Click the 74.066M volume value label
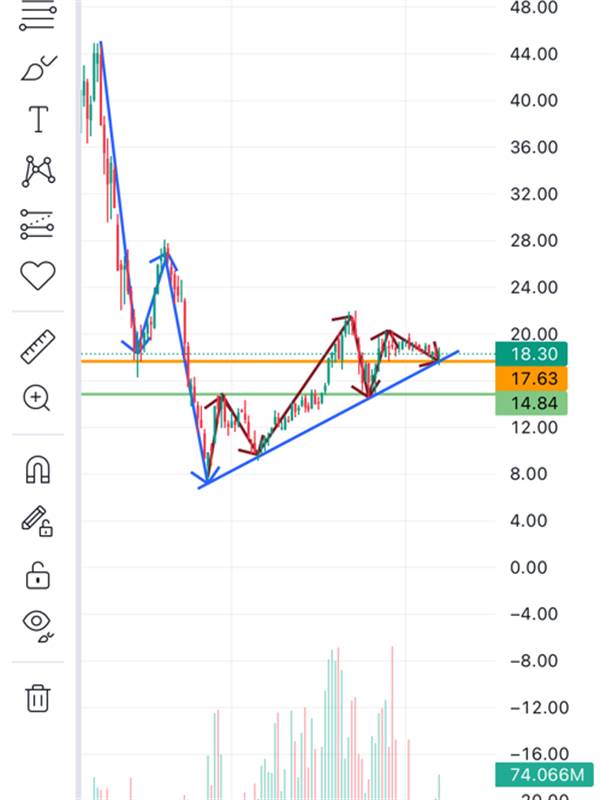 point(545,774)
